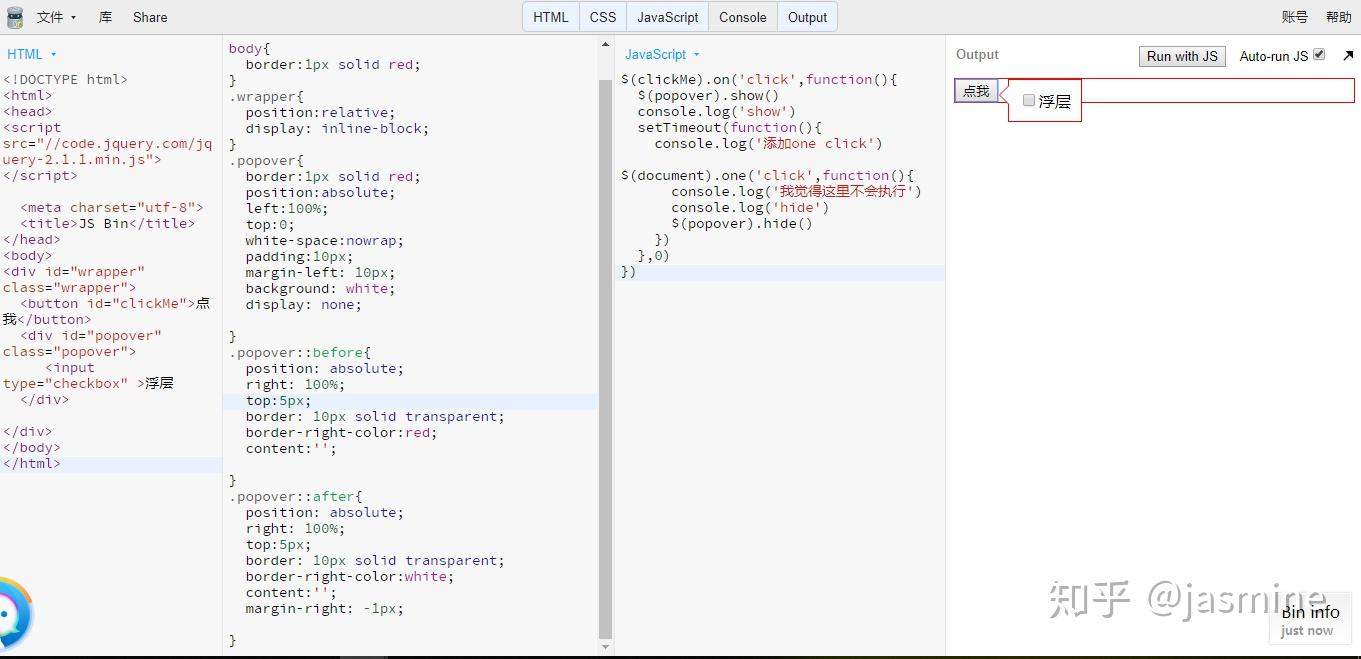1361x659 pixels.
Task: Open the 账号 account link
Action: tap(1295, 17)
